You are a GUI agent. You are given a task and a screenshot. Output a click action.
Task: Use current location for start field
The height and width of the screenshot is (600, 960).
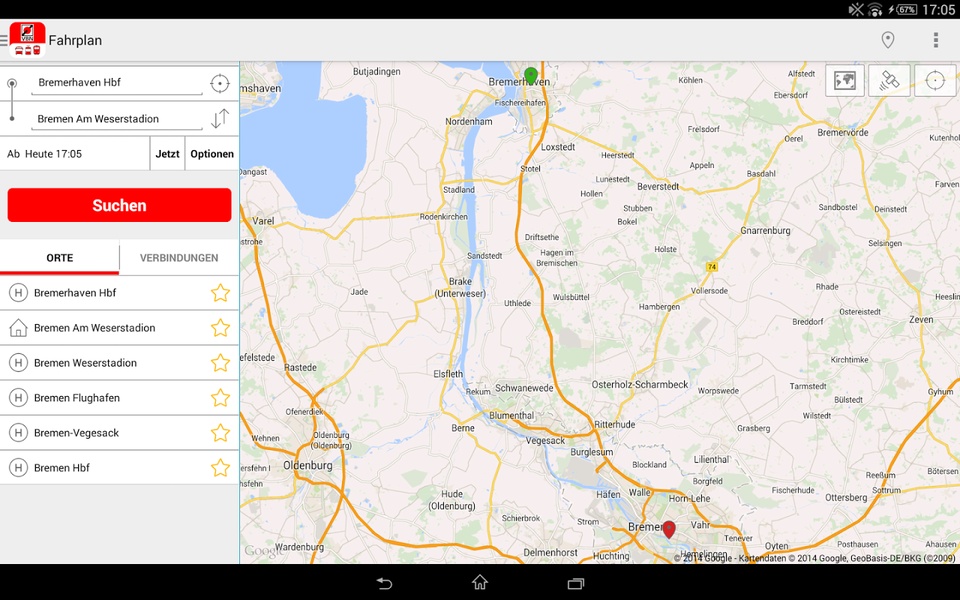tap(219, 83)
